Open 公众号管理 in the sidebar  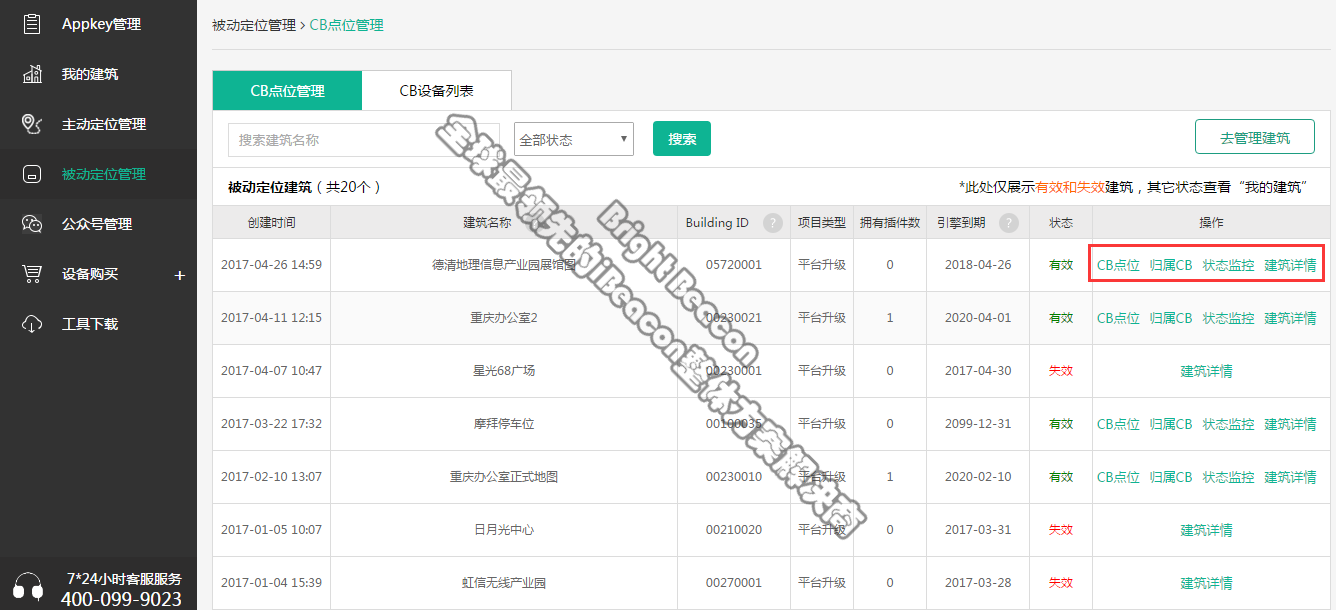[98, 224]
